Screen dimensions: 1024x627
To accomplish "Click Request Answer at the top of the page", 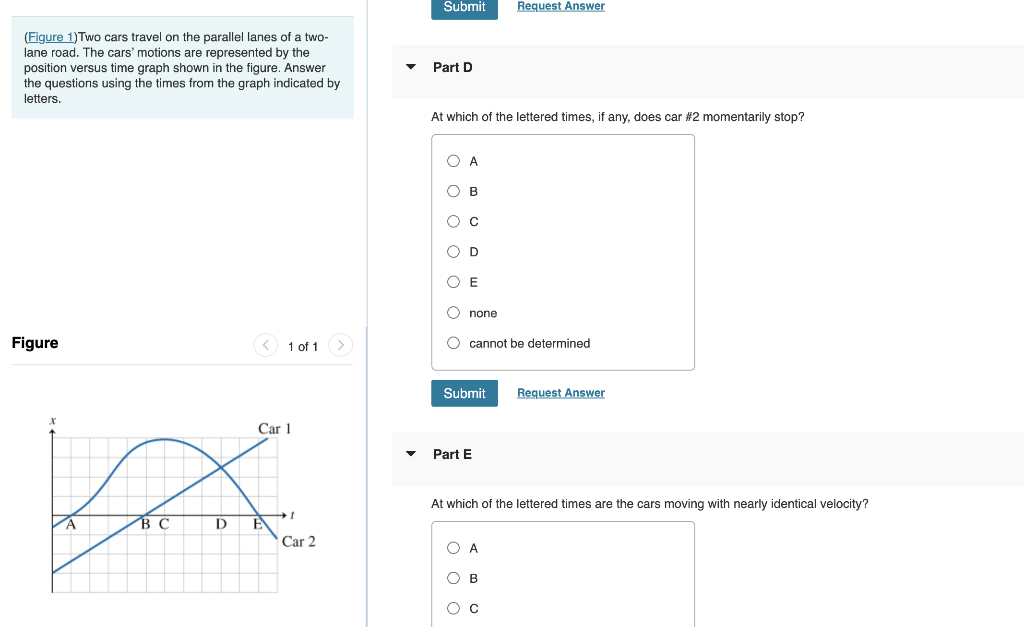I will tap(560, 5).
